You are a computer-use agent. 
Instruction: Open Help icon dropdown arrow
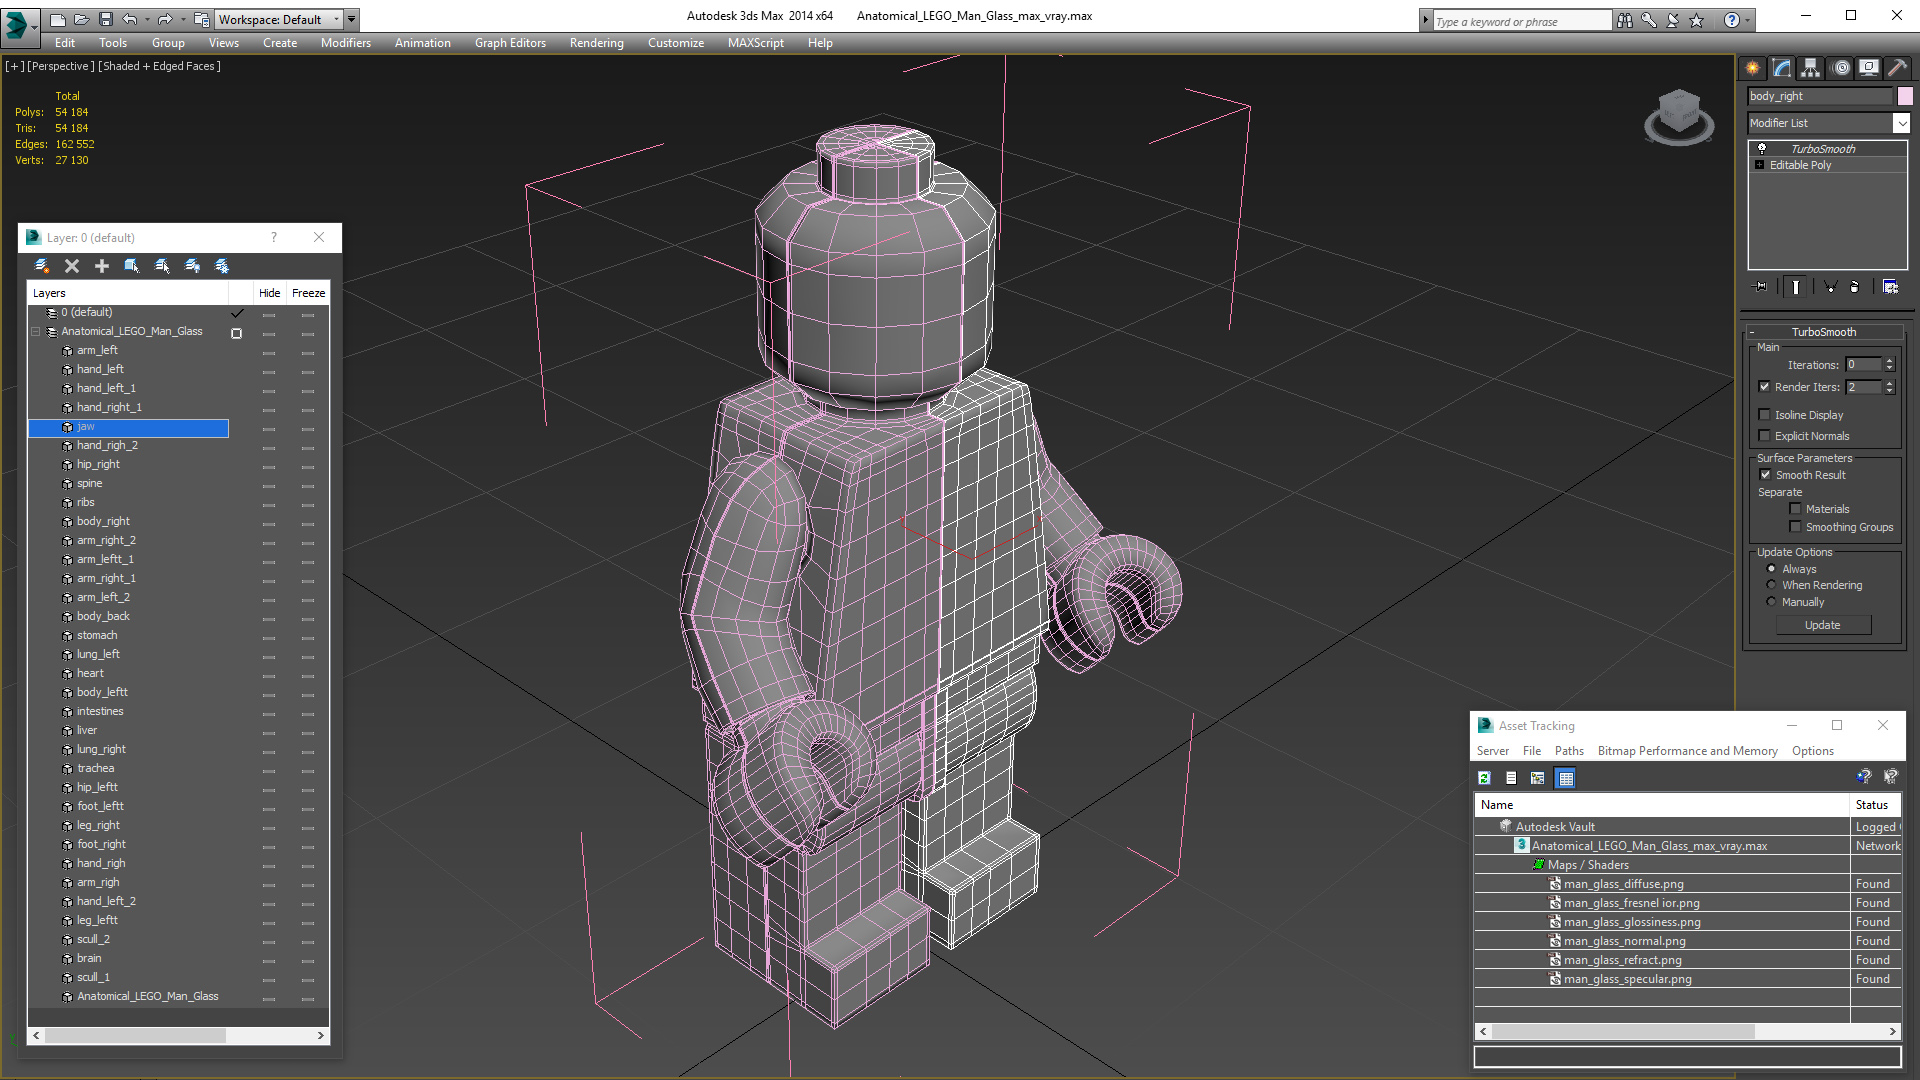pos(1748,20)
